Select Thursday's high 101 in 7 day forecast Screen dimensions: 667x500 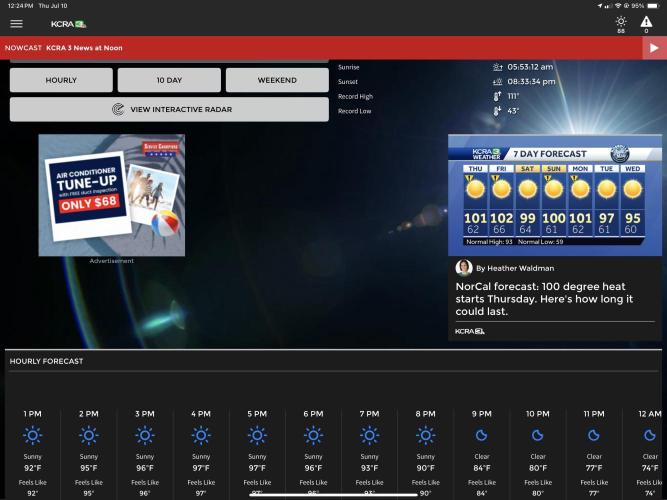[x=475, y=218]
